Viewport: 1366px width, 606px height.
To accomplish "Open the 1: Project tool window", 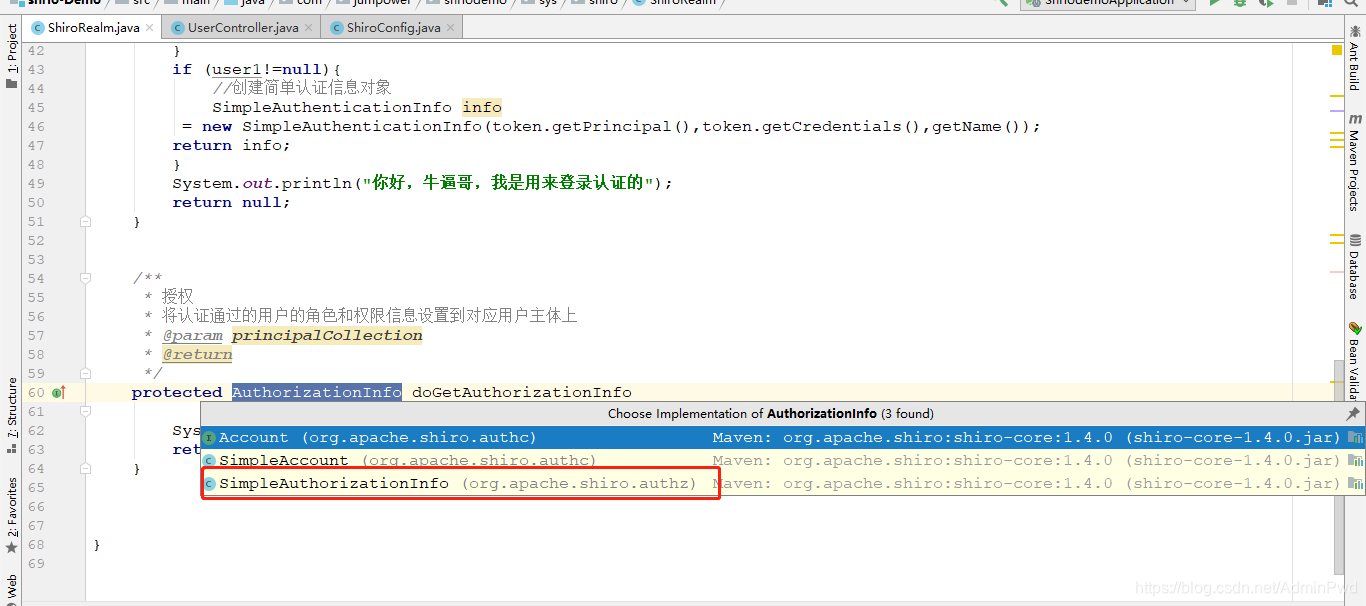I will coord(11,57).
